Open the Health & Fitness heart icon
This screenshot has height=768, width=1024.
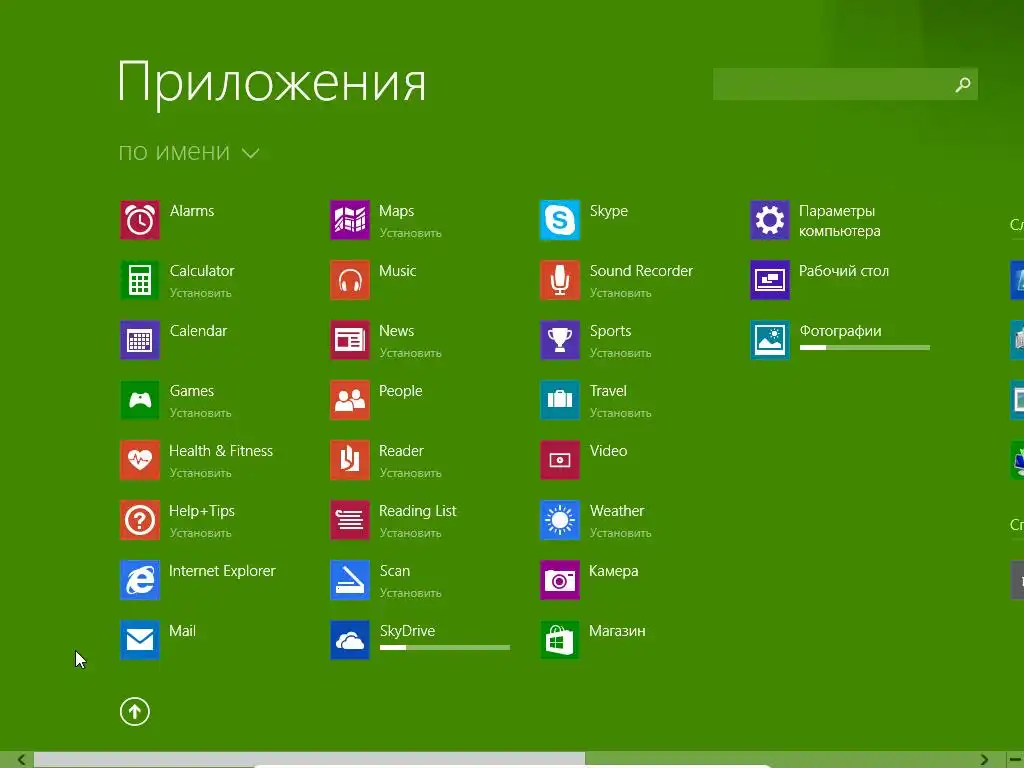pyautogui.click(x=140, y=460)
